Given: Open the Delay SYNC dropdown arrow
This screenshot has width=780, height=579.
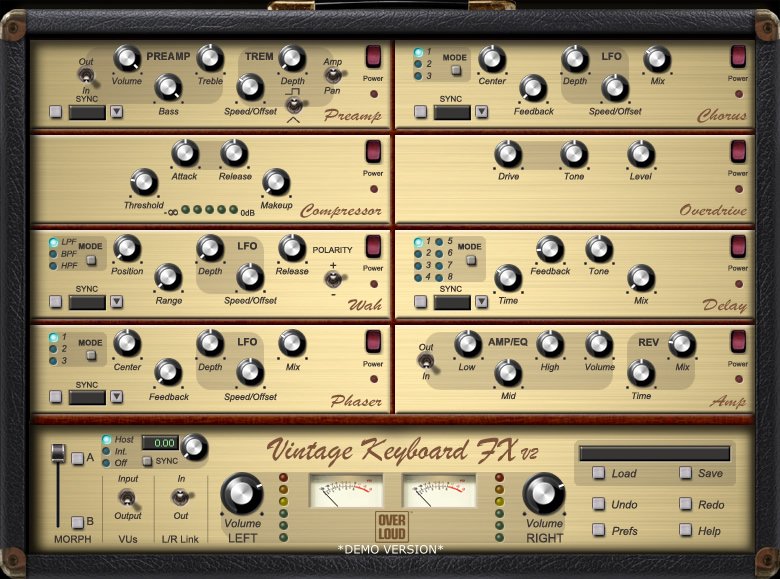Looking at the screenshot, I should (481, 302).
